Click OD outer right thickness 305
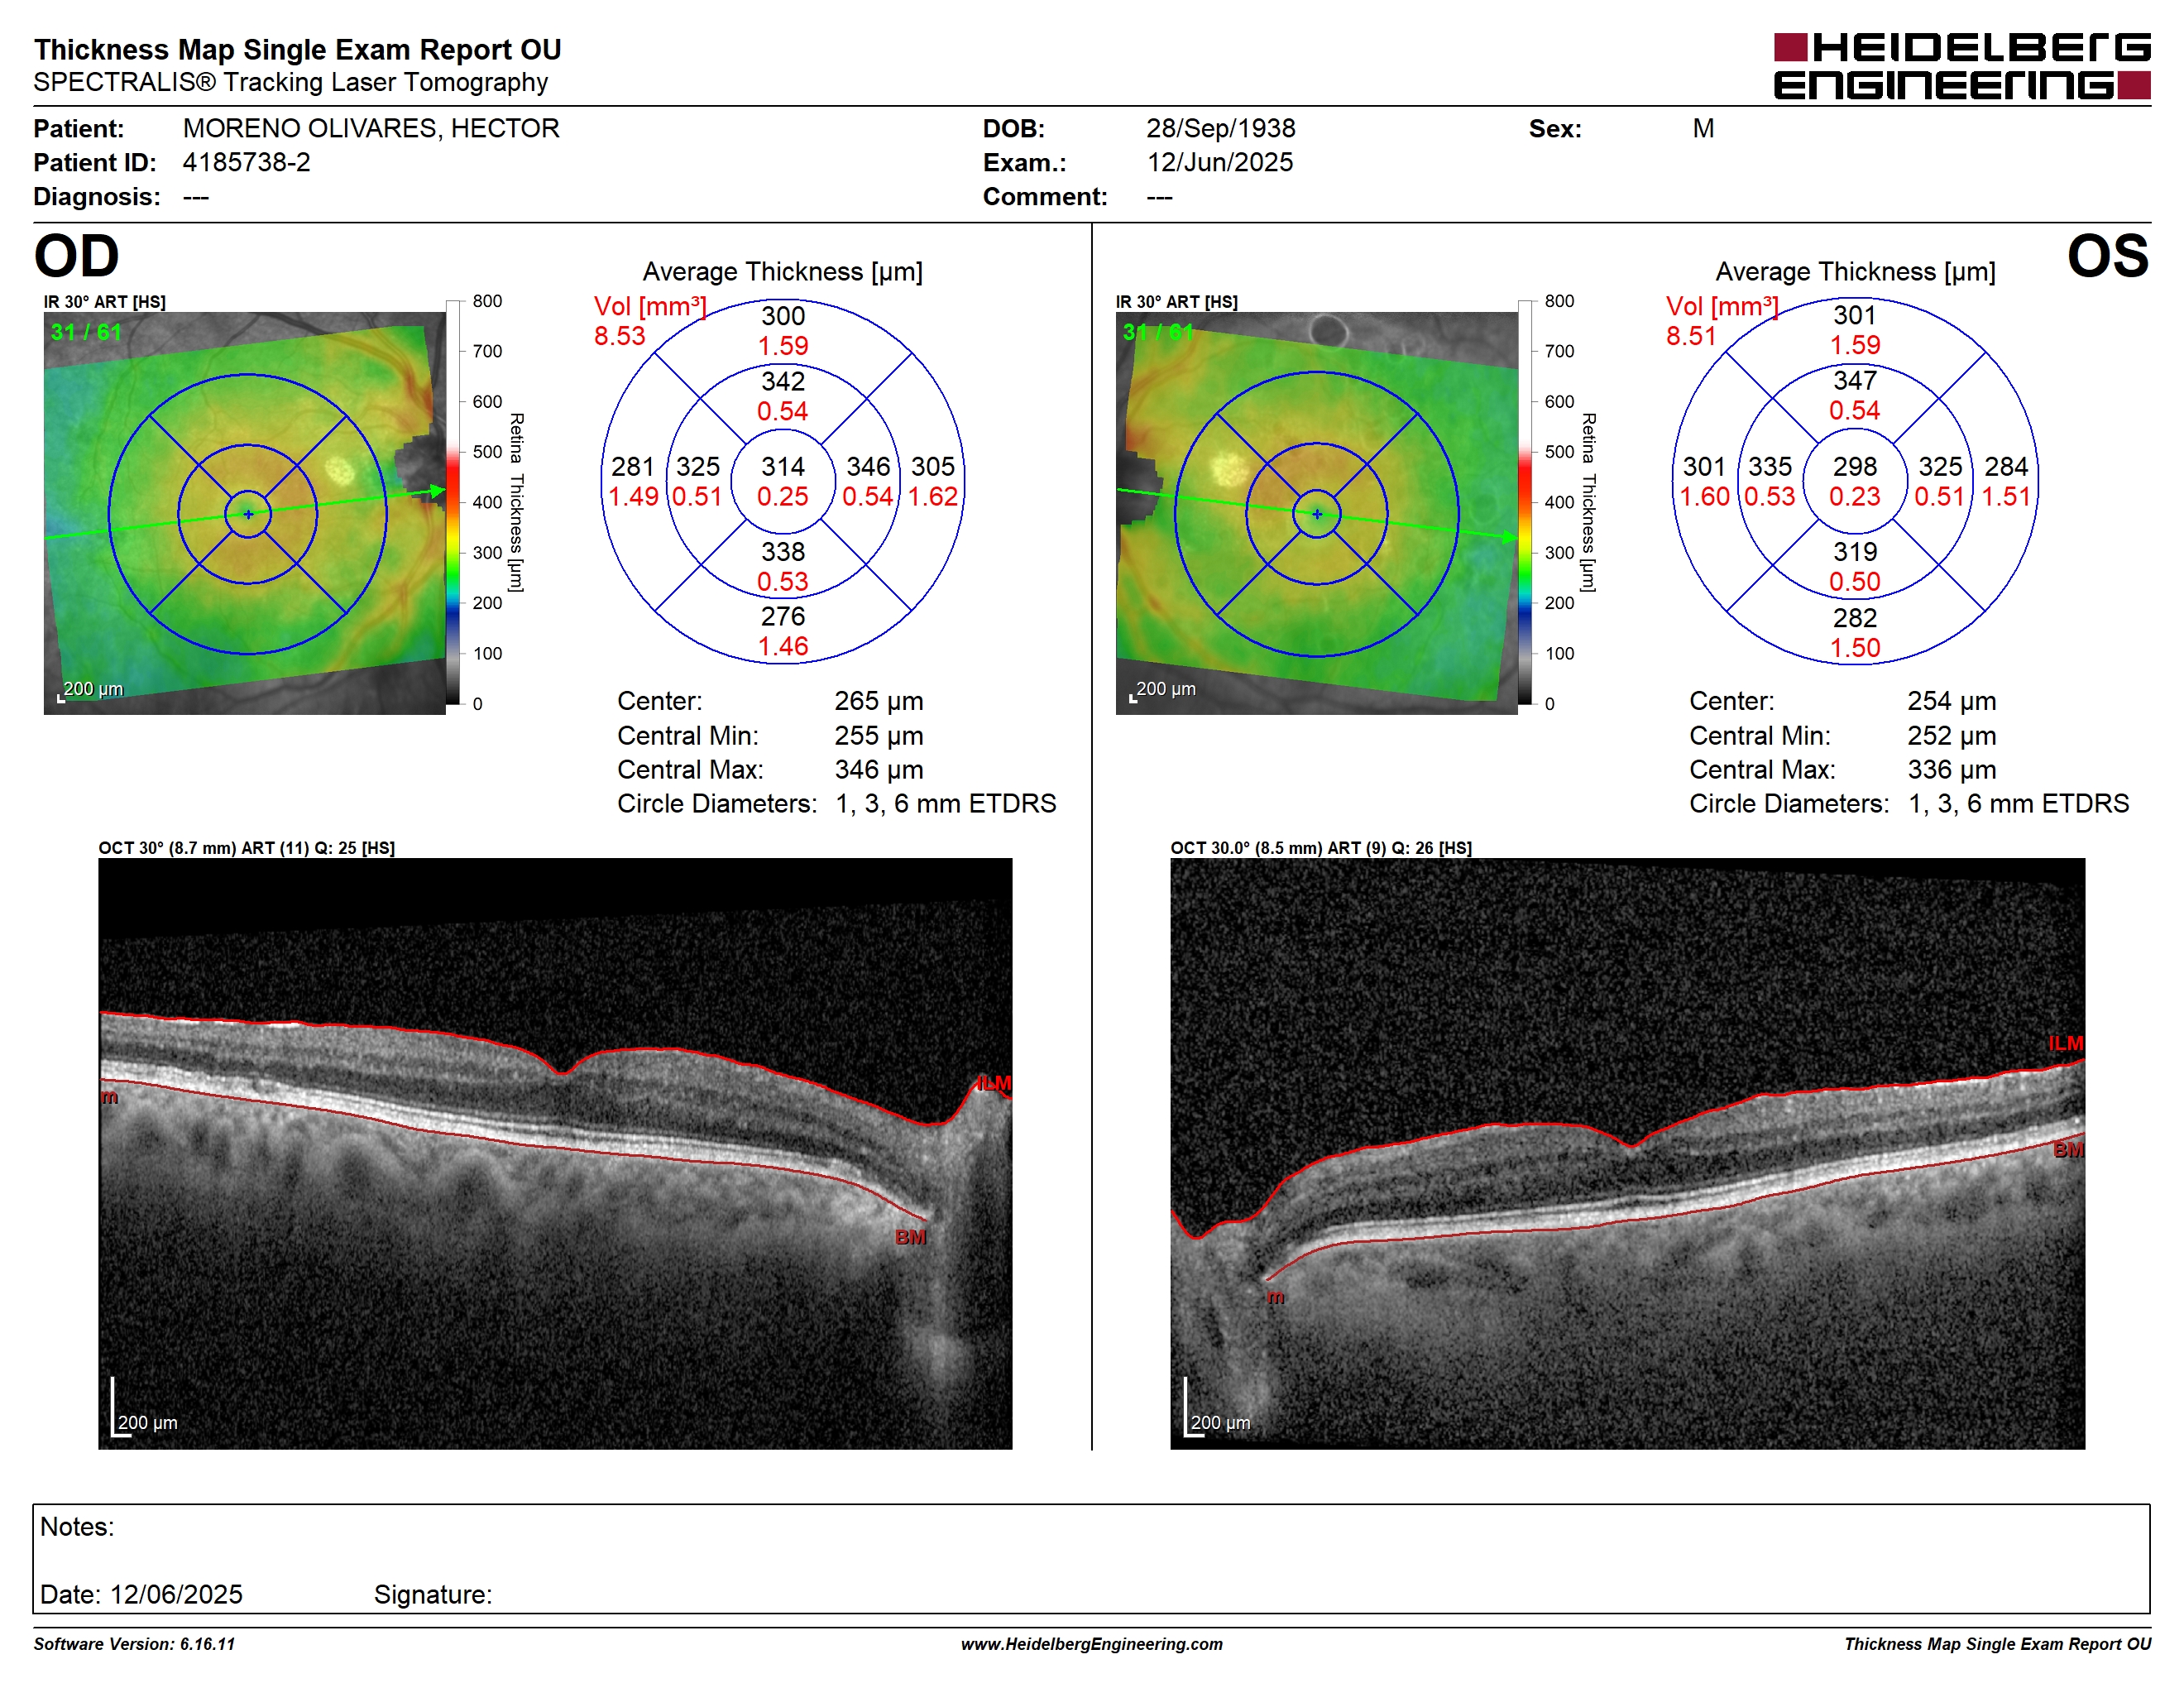Image resolution: width=2184 pixels, height=1688 pixels. [932, 466]
